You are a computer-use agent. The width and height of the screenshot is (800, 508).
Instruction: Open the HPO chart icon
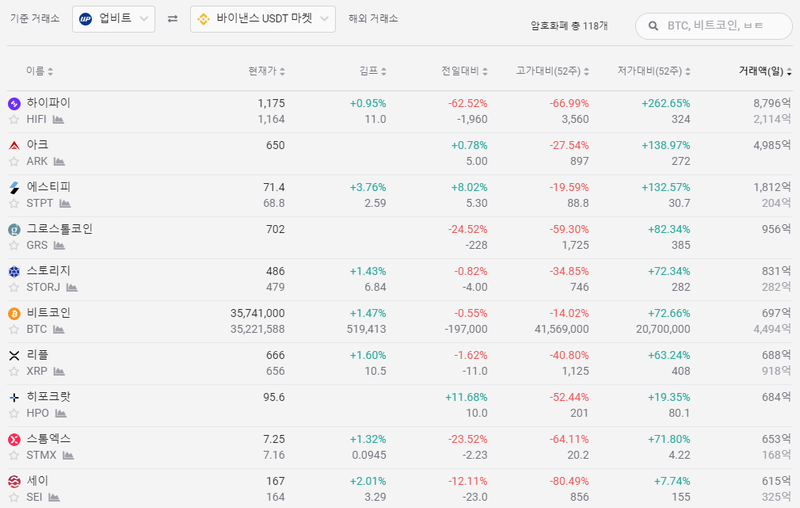(x=61, y=414)
